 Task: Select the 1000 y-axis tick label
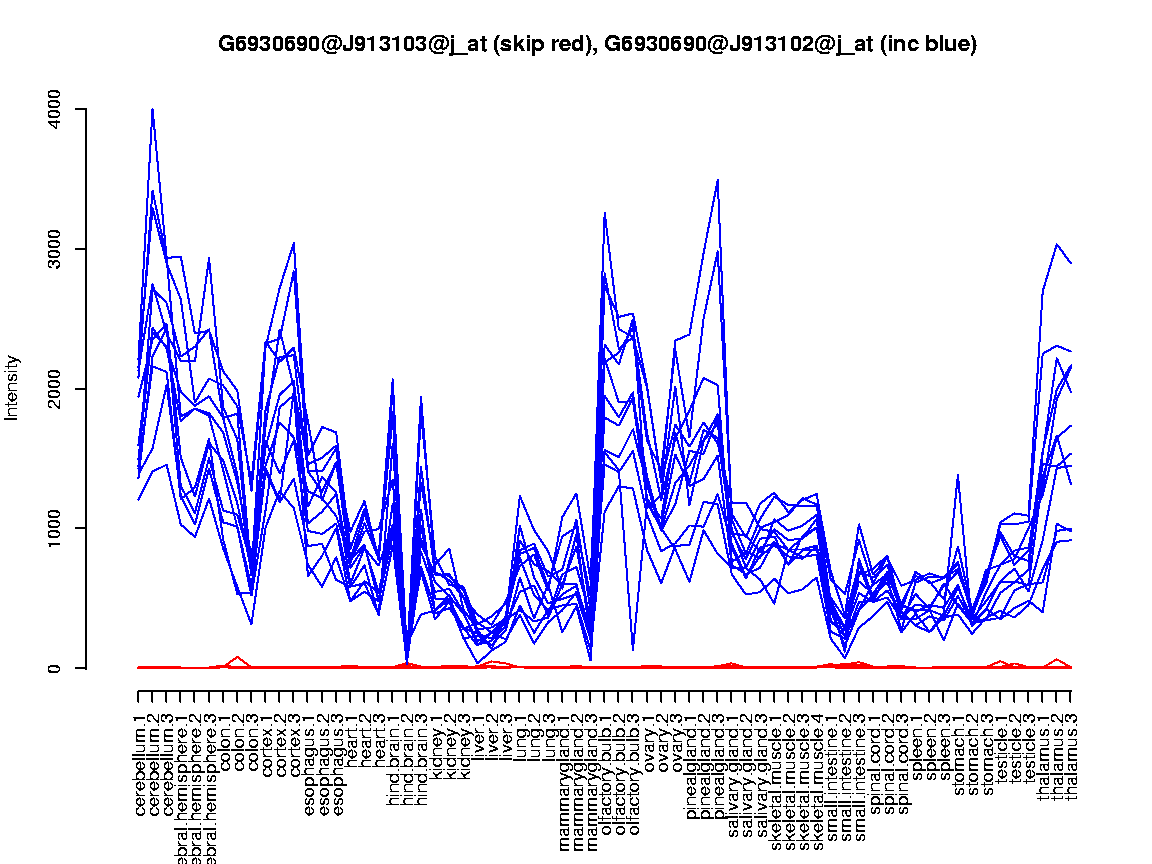[x=55, y=528]
